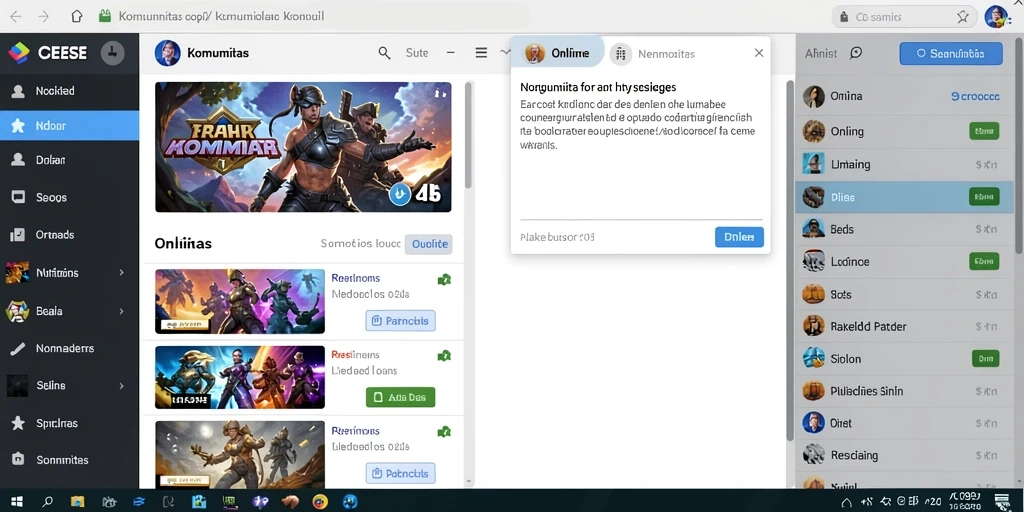Expand the Seliina sidebar chevron

click(x=121, y=386)
